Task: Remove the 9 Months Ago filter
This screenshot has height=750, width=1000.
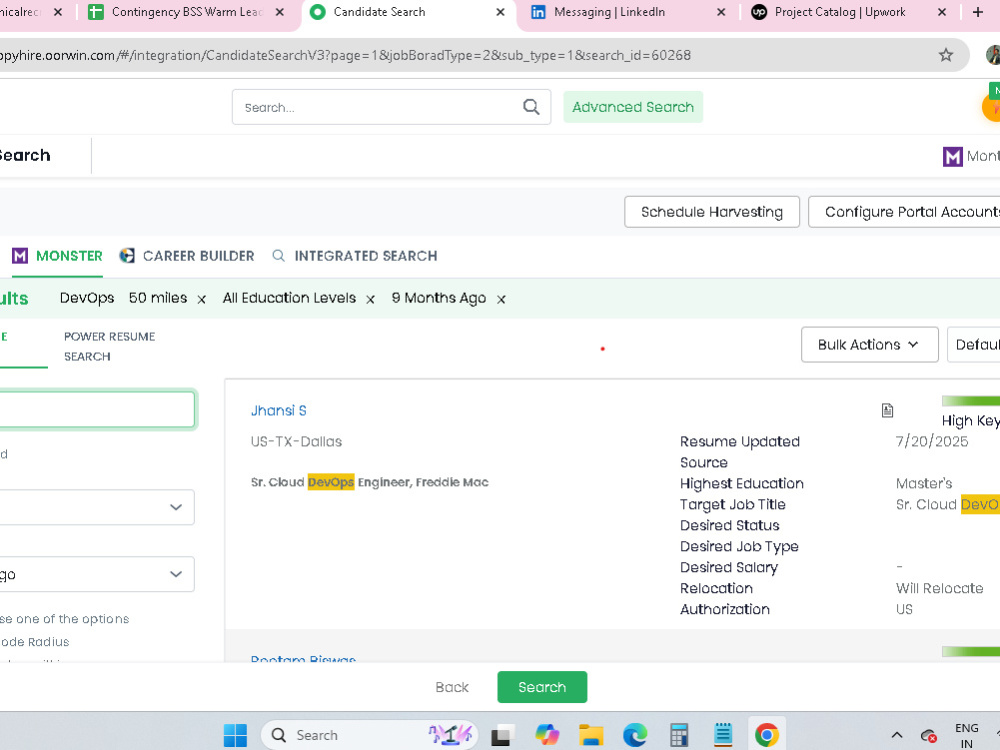Action: 501,299
